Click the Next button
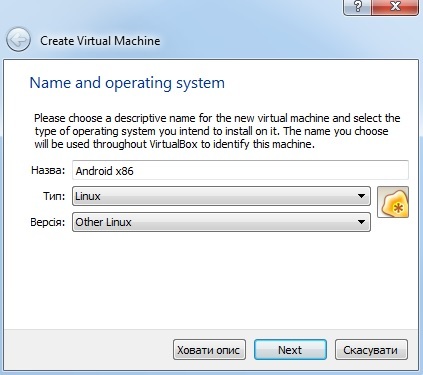This screenshot has width=423, height=375. (290, 350)
